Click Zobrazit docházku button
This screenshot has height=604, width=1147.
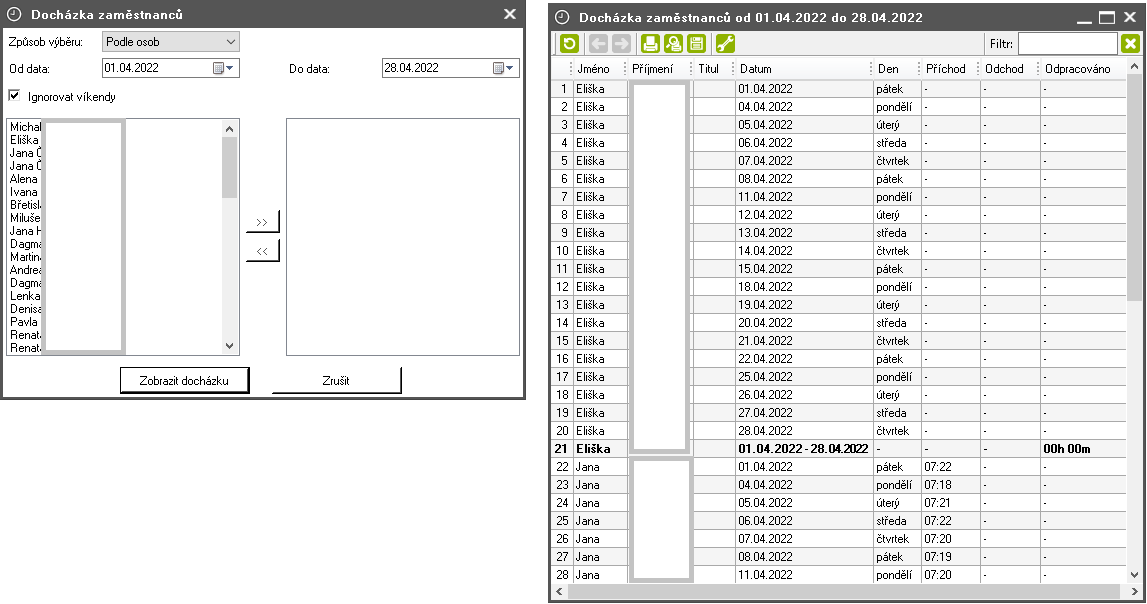click(x=184, y=380)
